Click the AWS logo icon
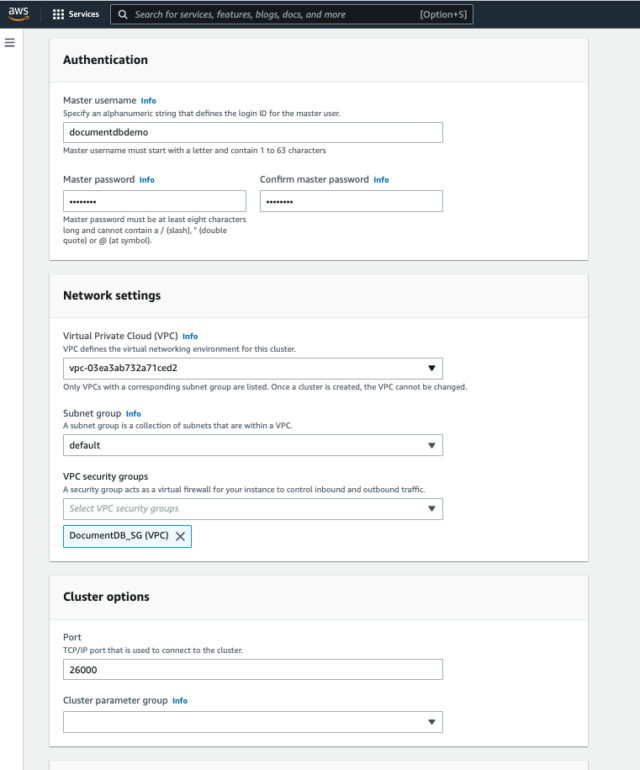Screen dimensions: 640x770 (x=19, y=14)
